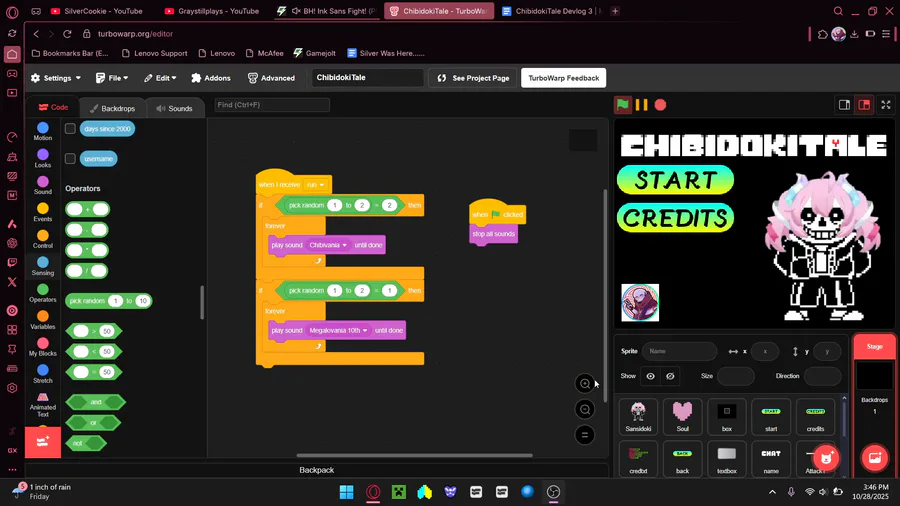Switch to small stage layout
The image size is (900, 506).
844,105
